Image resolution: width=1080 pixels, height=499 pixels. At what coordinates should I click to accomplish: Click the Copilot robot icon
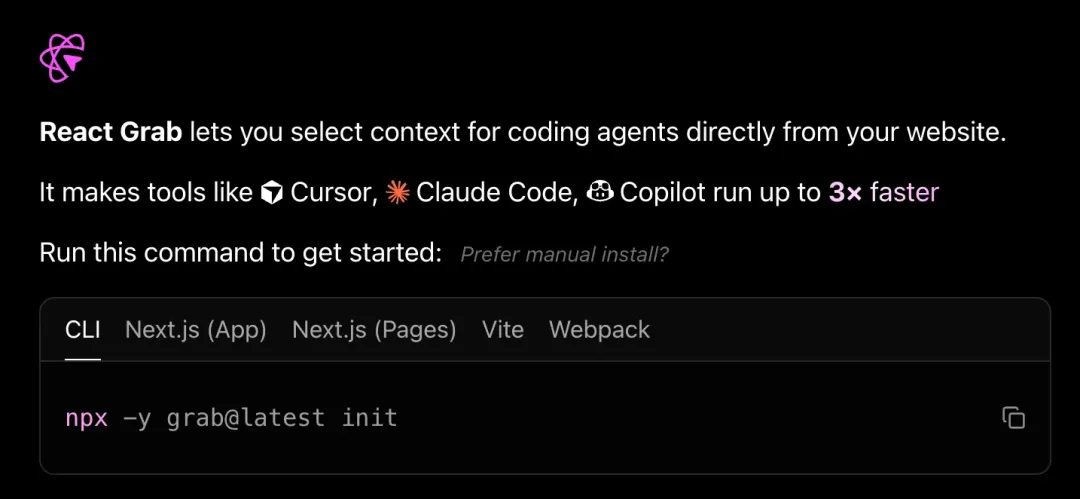(x=600, y=193)
